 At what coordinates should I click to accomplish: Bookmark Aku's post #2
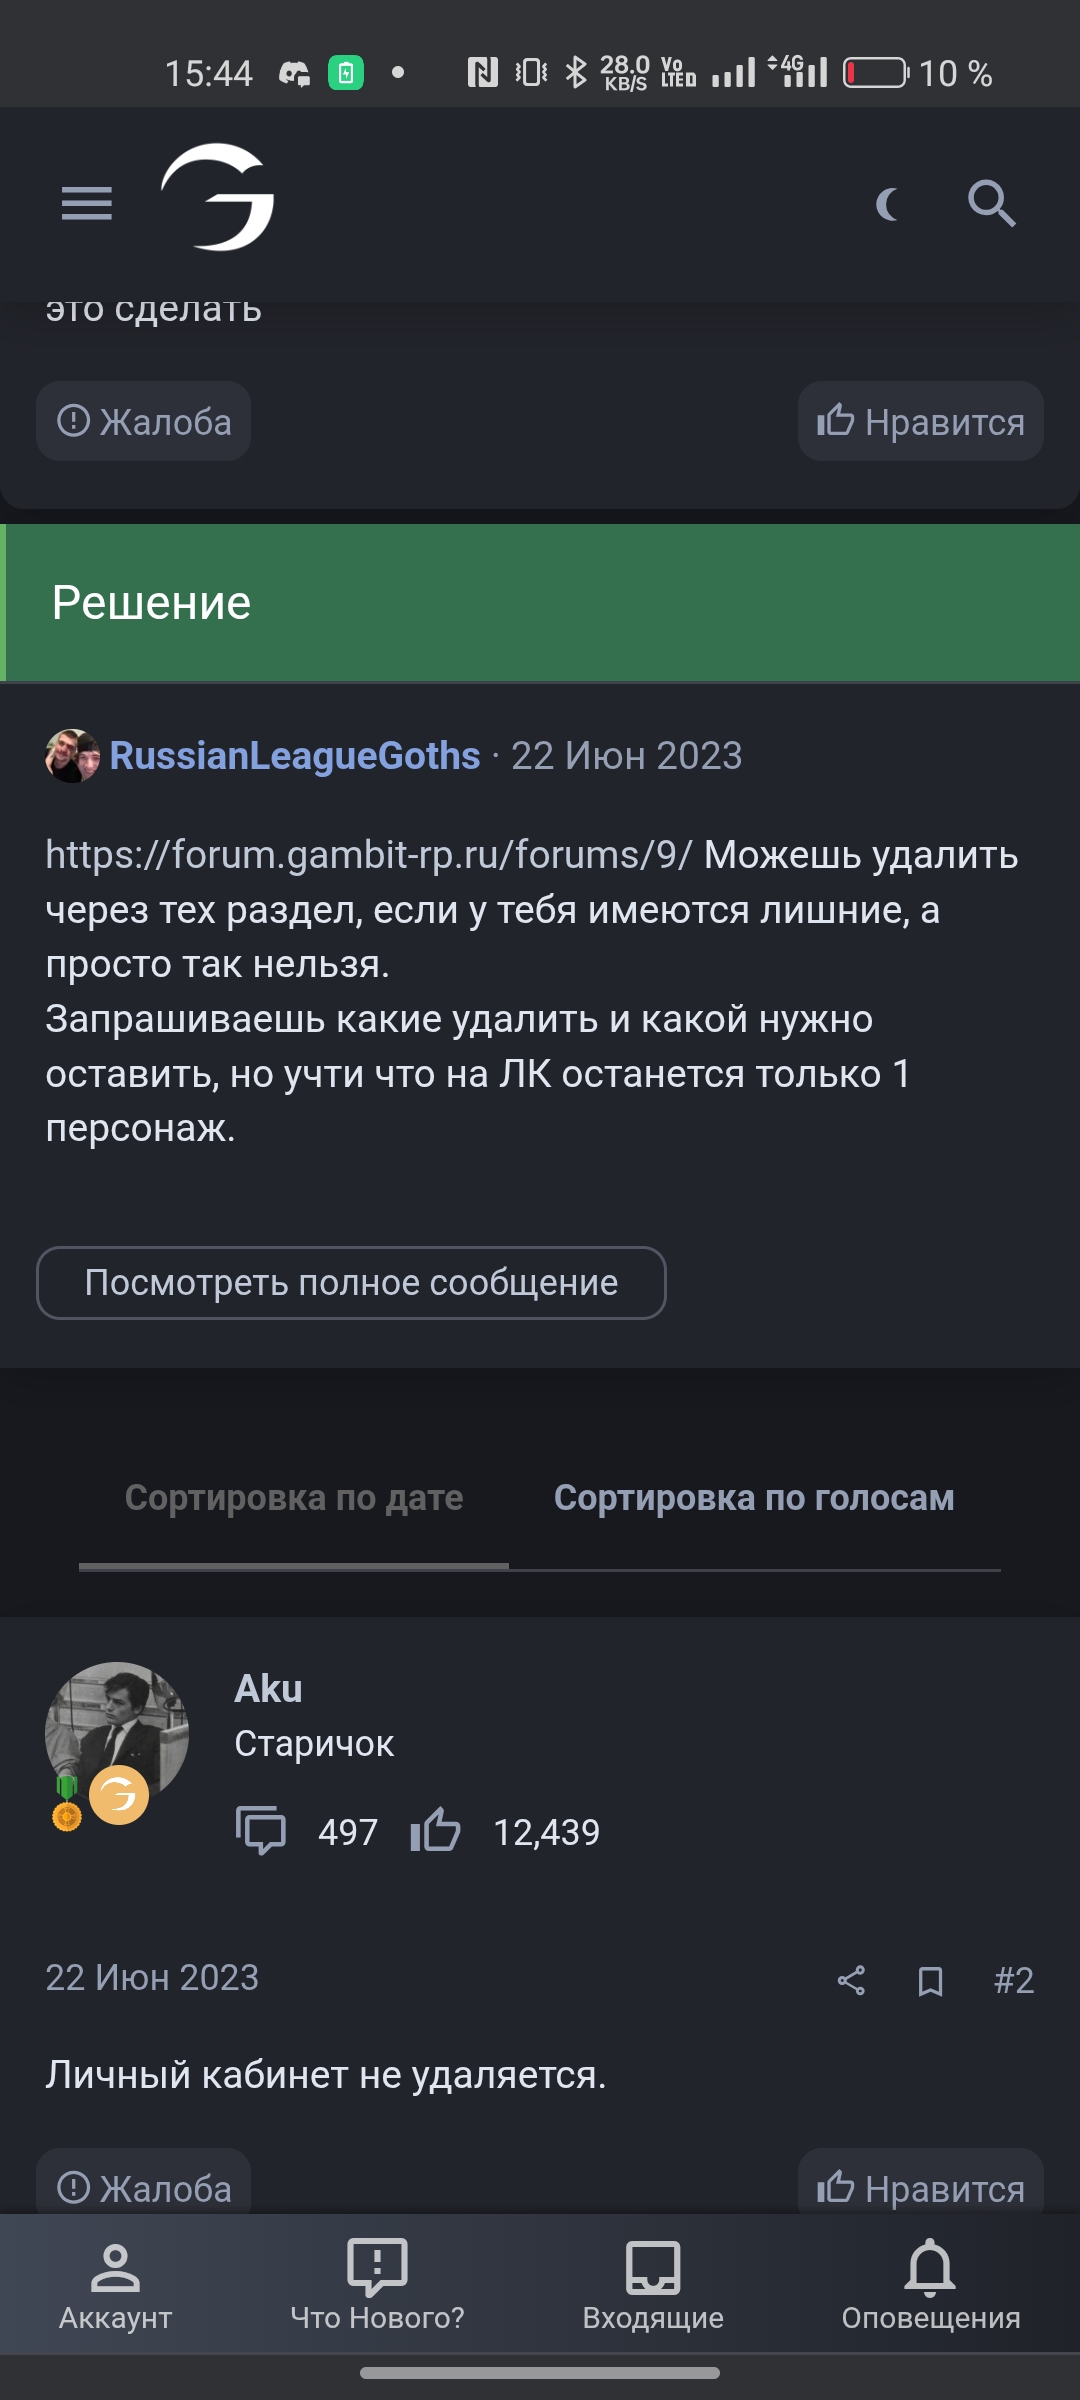[930, 1980]
